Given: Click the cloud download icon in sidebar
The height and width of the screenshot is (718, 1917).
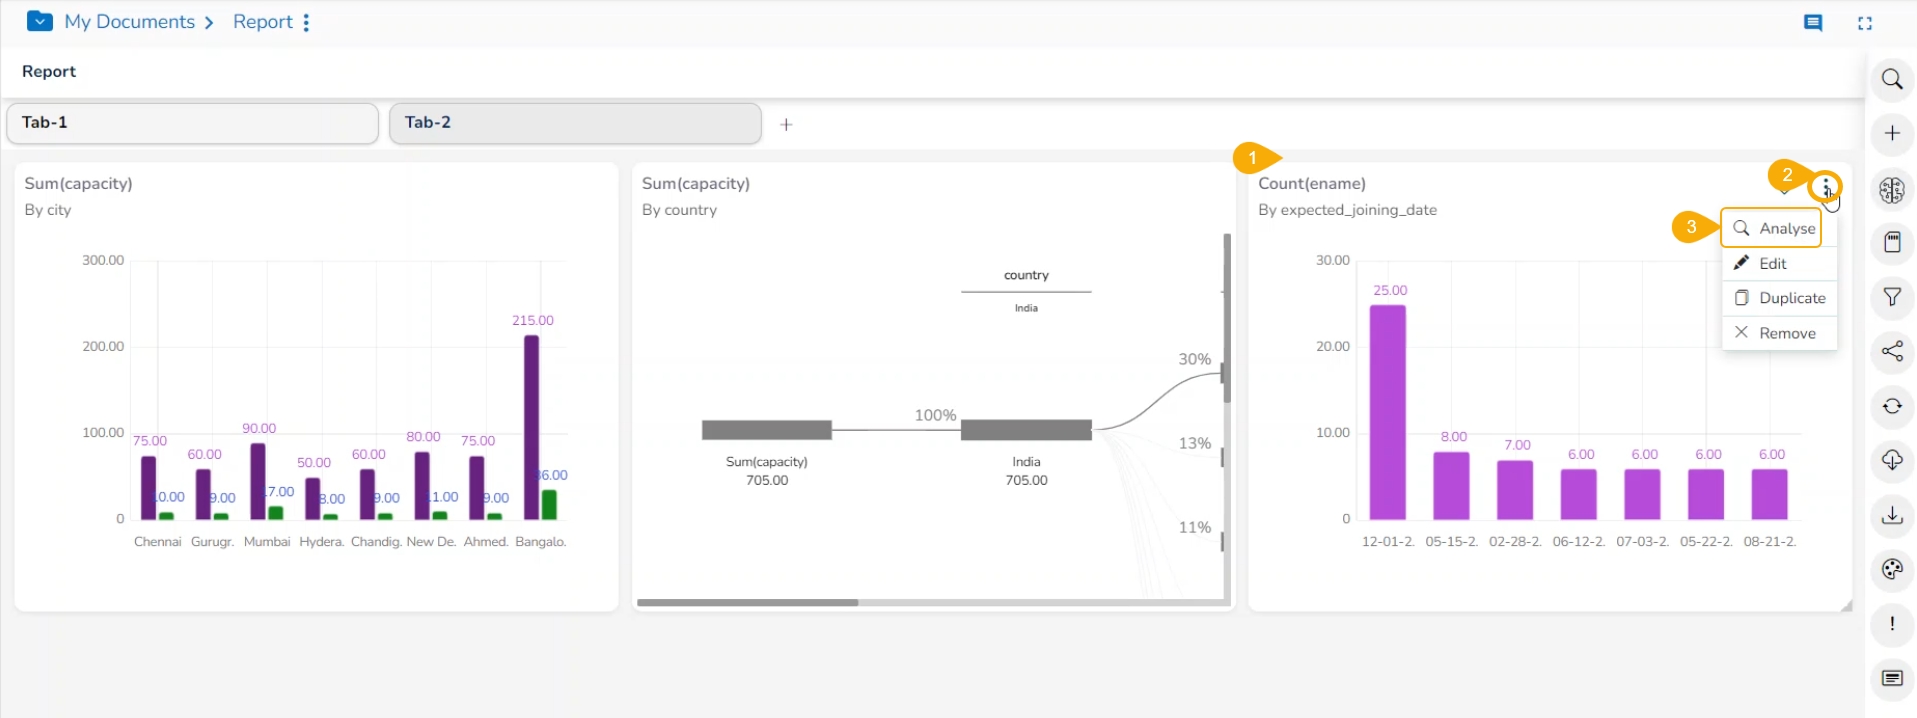Looking at the screenshot, I should (1891, 460).
